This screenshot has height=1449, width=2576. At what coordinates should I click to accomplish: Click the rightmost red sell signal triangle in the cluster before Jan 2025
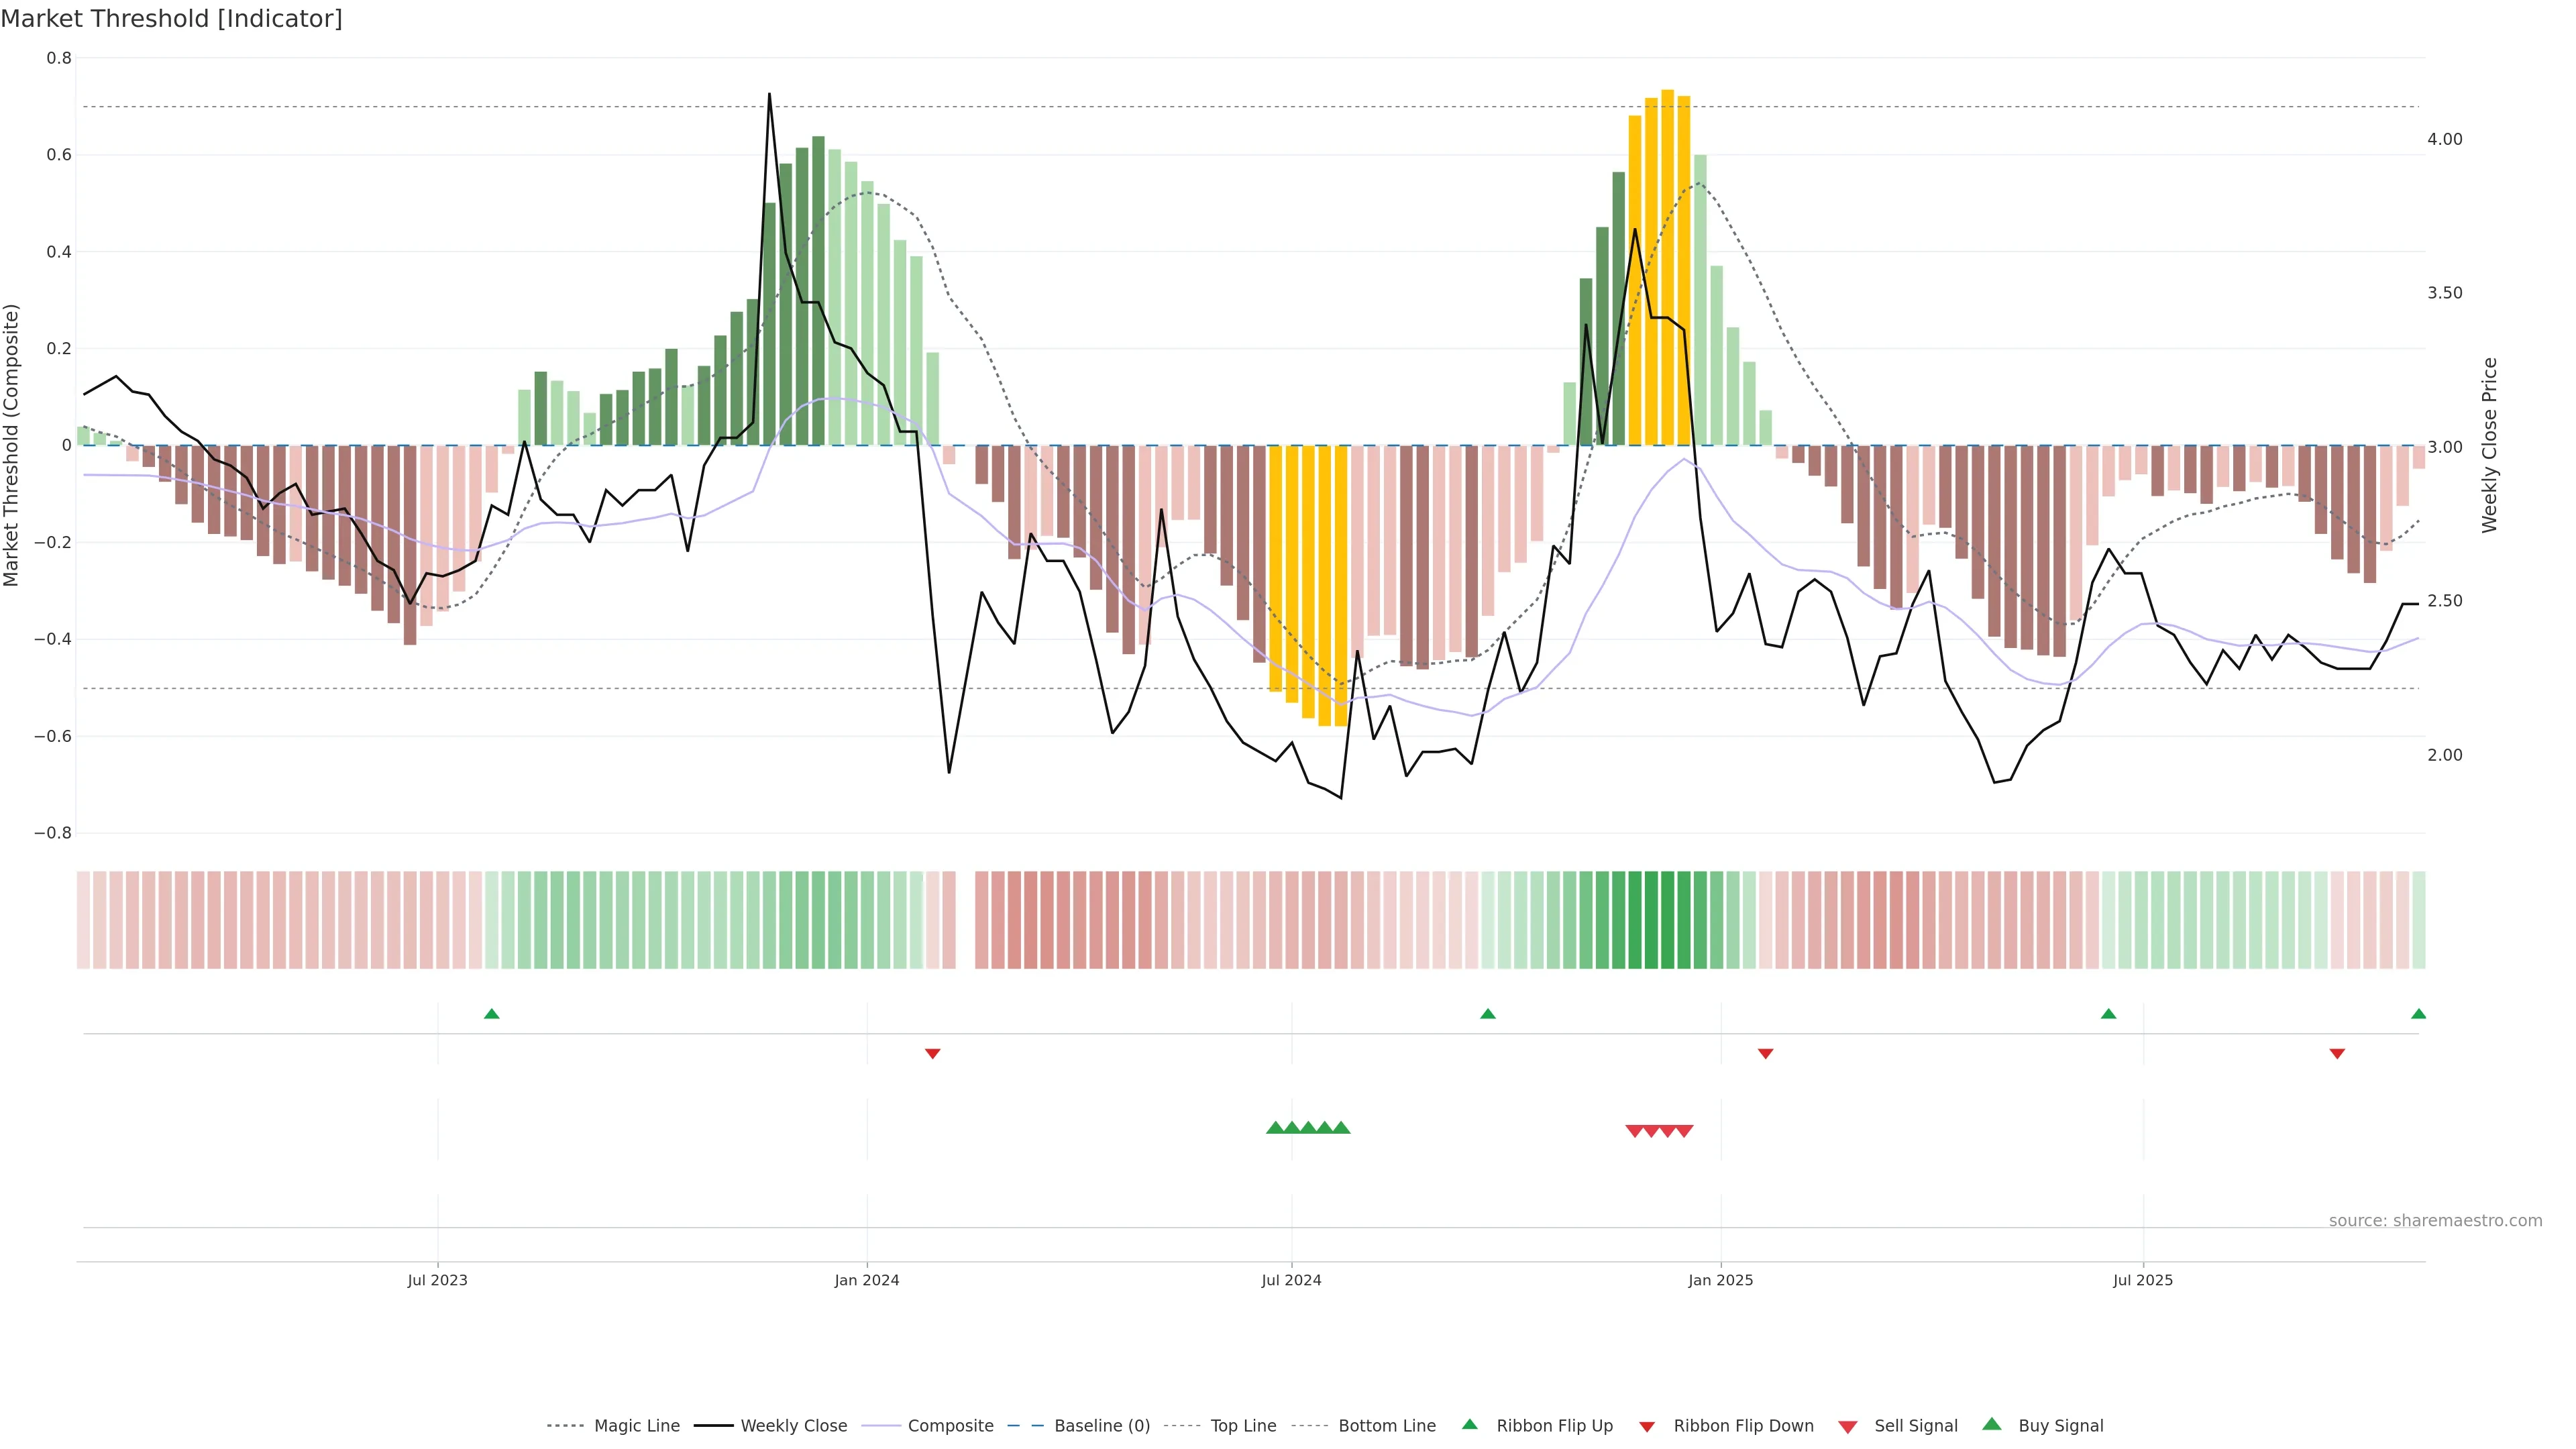coord(1684,1131)
